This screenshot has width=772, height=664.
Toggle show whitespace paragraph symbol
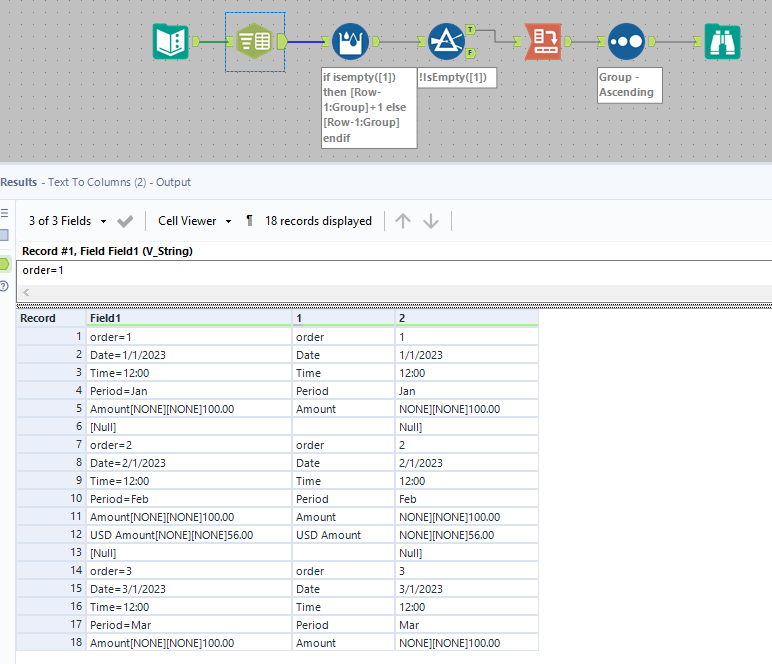[249, 221]
